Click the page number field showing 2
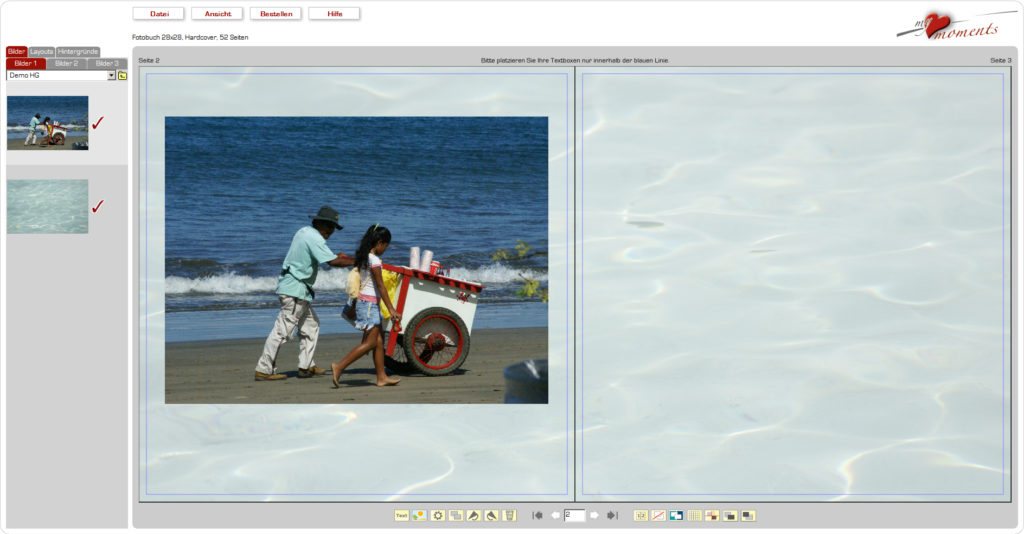Viewport: 1024px width, 534px height. (574, 516)
